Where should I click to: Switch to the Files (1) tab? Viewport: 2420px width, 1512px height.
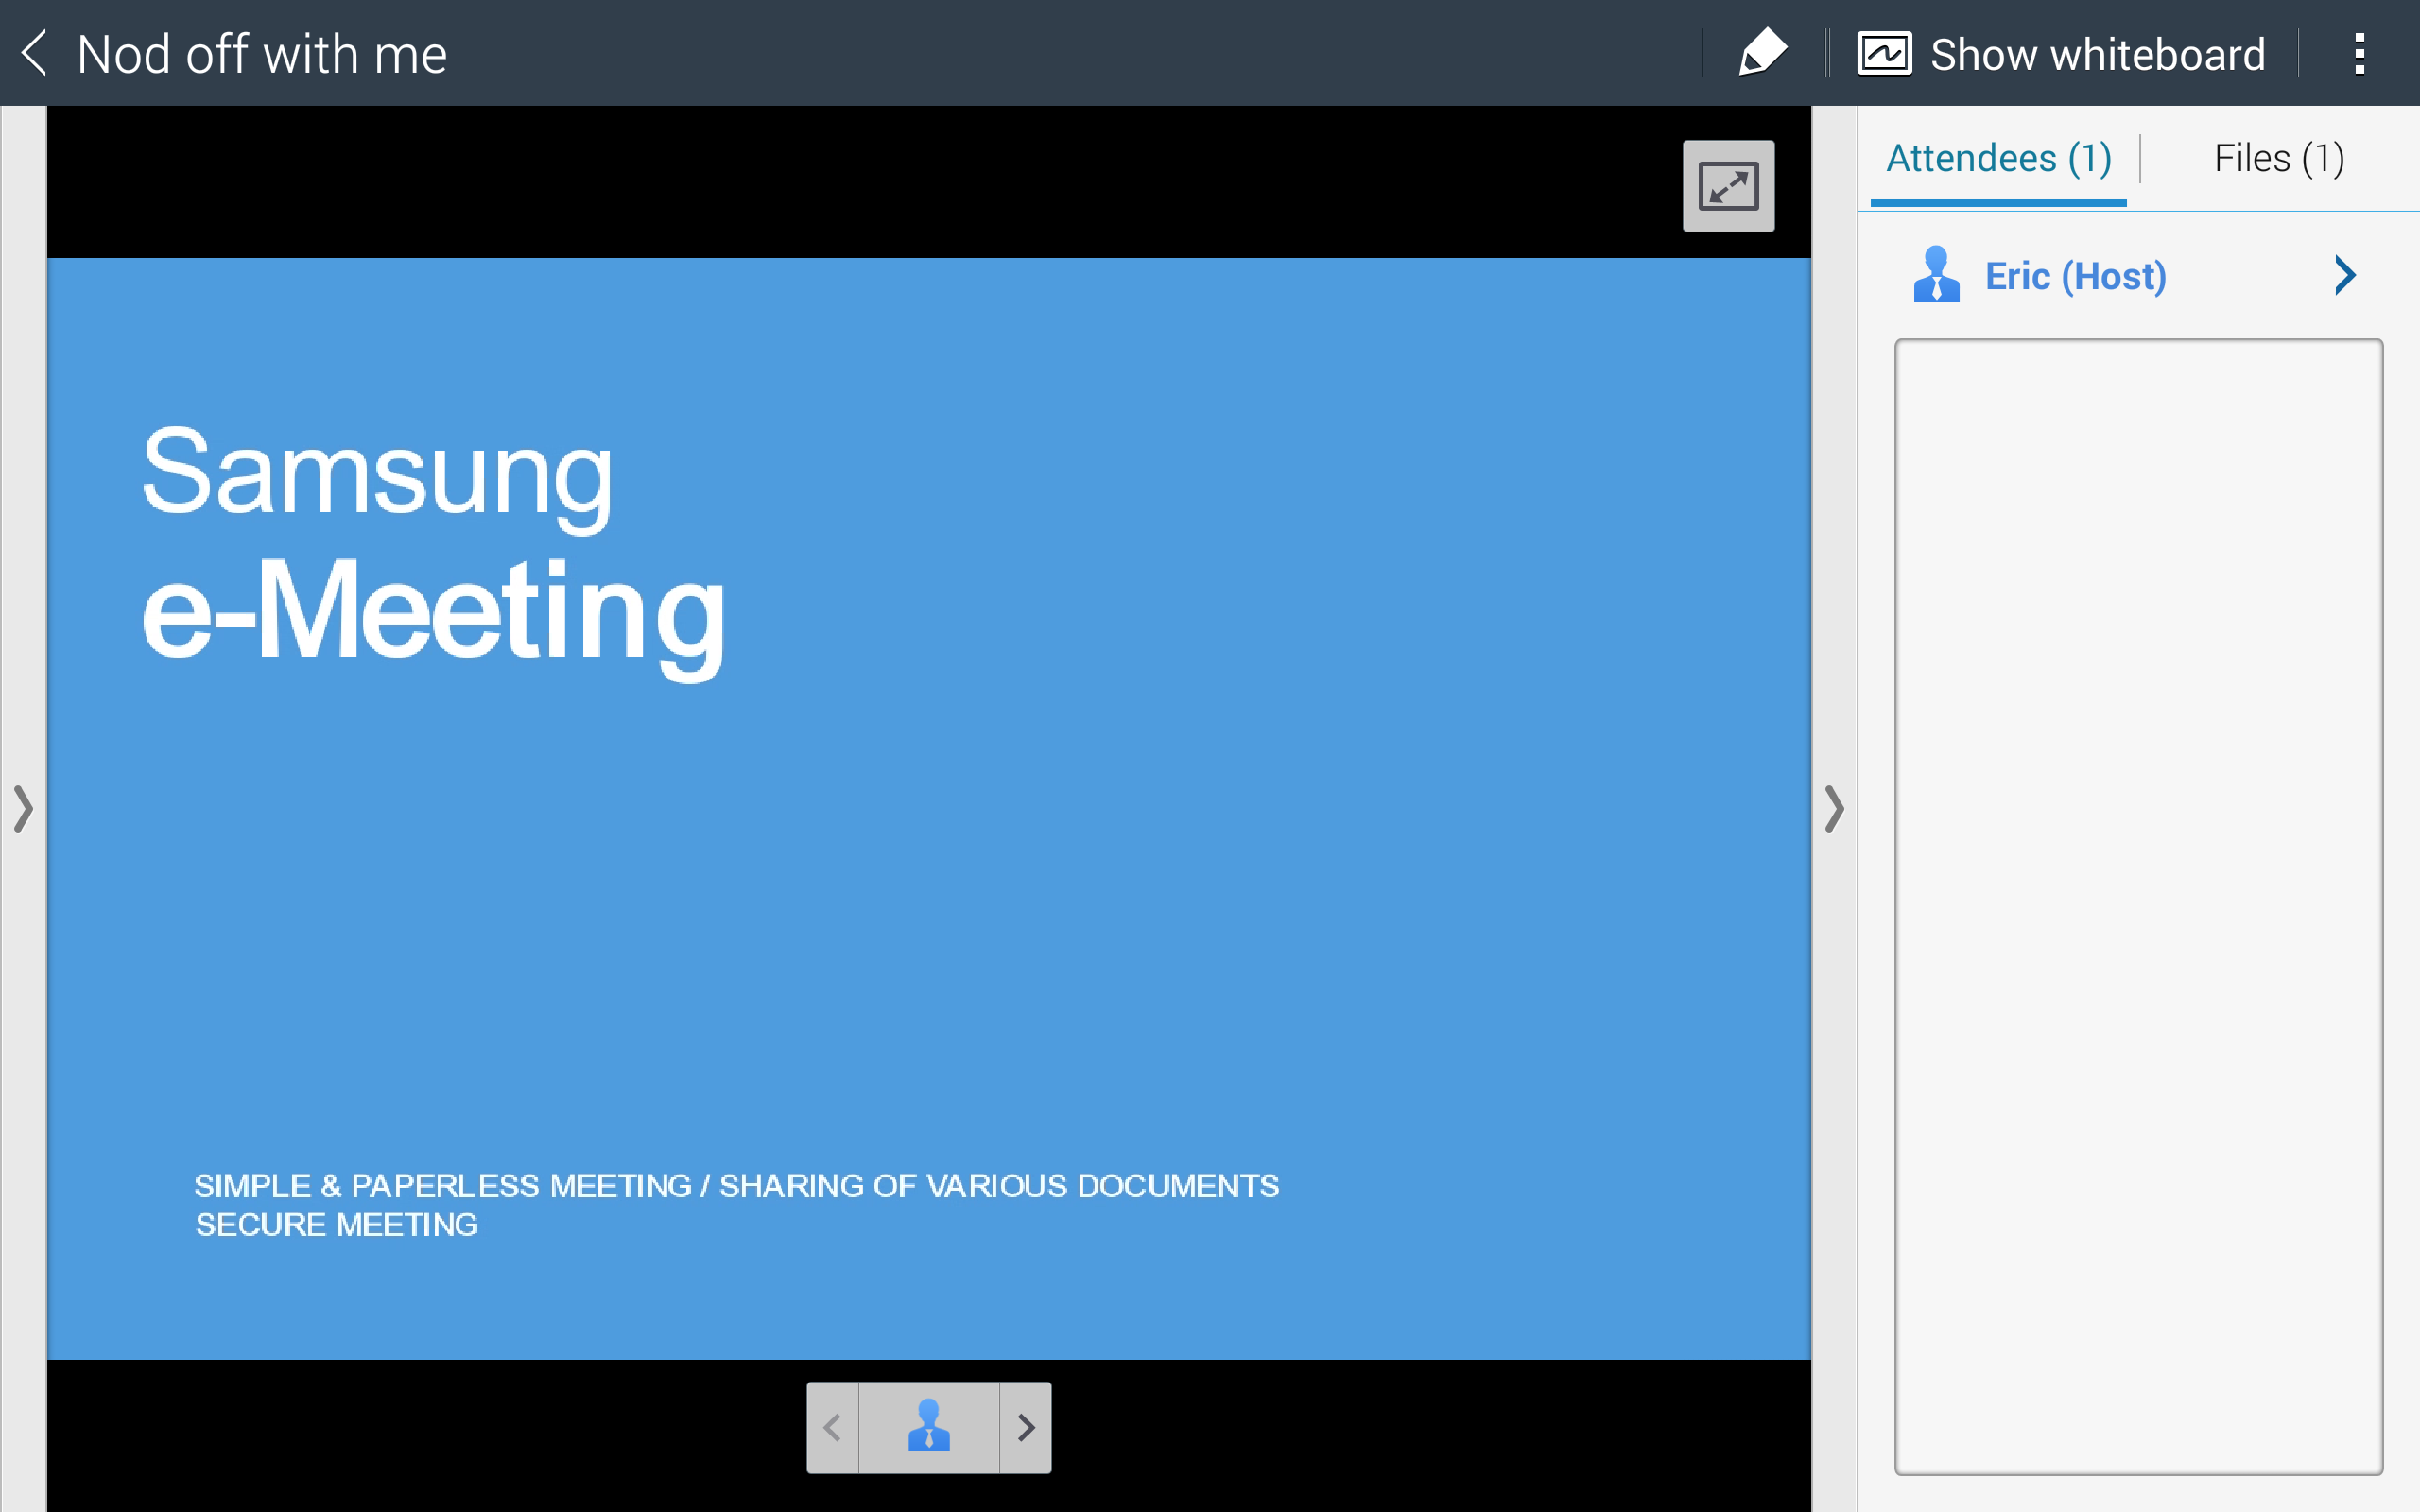click(x=2279, y=159)
